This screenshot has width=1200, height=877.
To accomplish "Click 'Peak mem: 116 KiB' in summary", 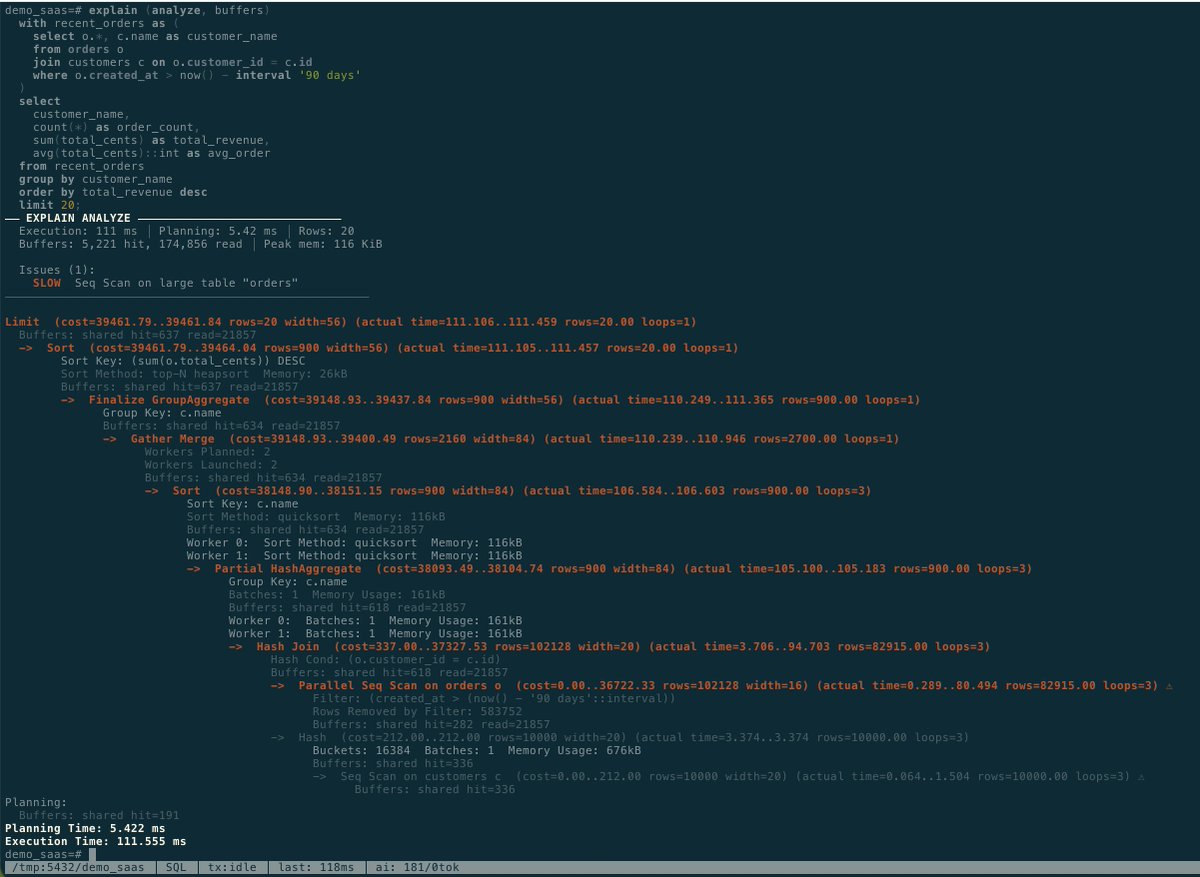I will coord(323,244).
